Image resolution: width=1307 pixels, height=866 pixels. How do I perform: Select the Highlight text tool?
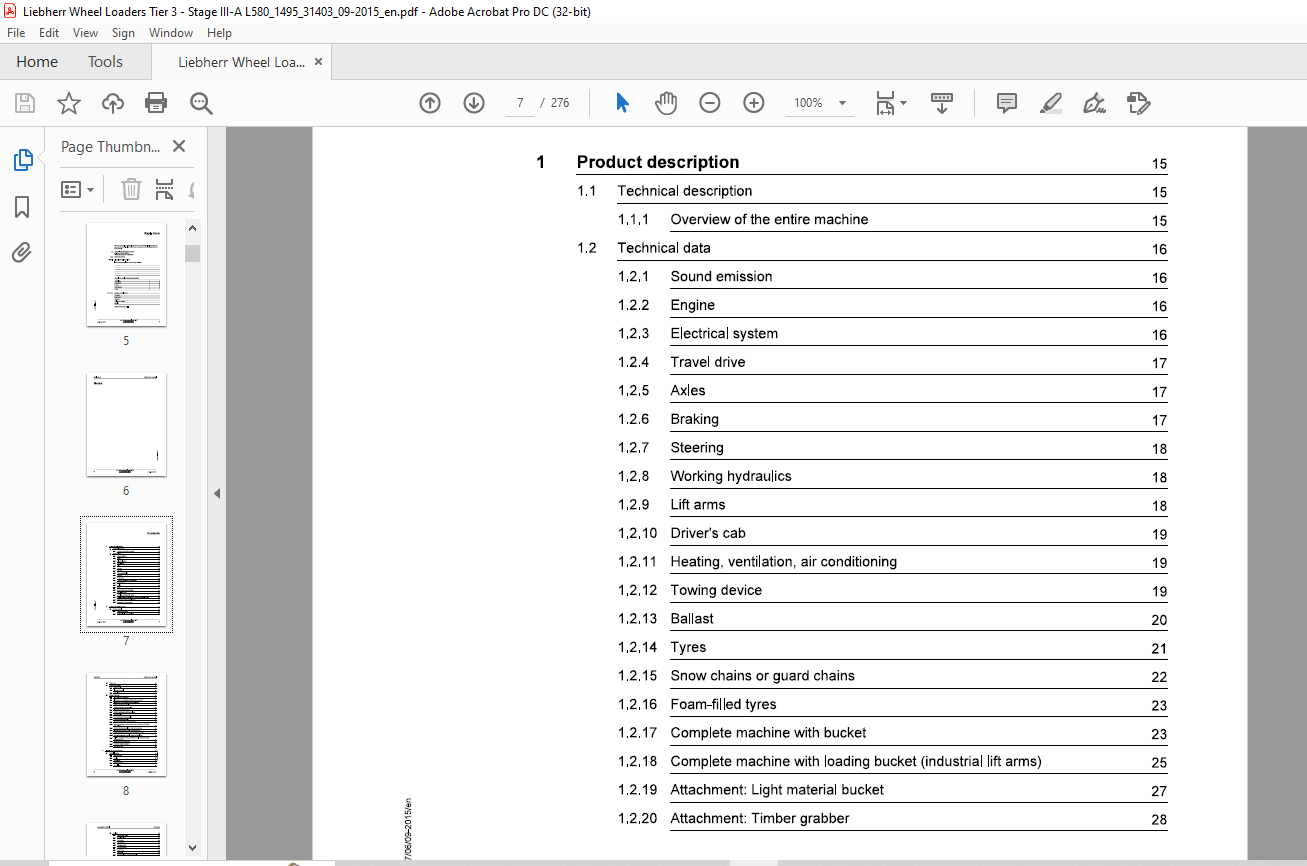[x=1050, y=103]
